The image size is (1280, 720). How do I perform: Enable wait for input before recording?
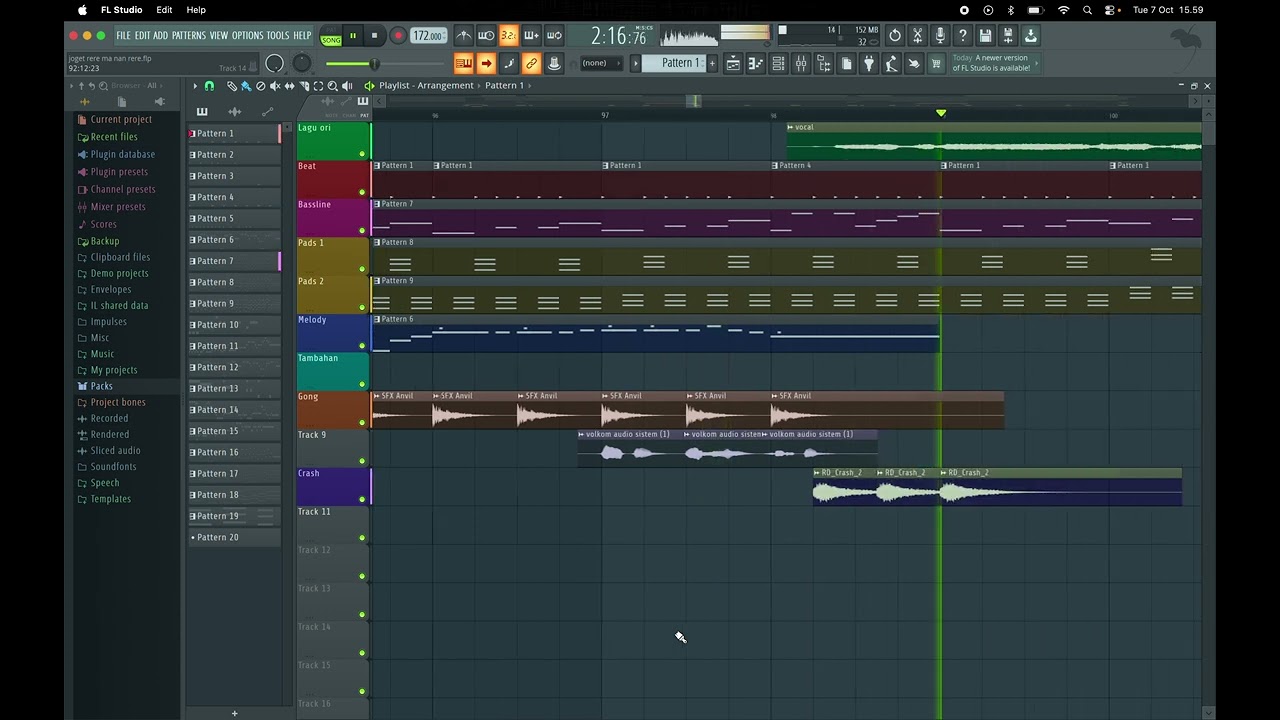point(486,36)
